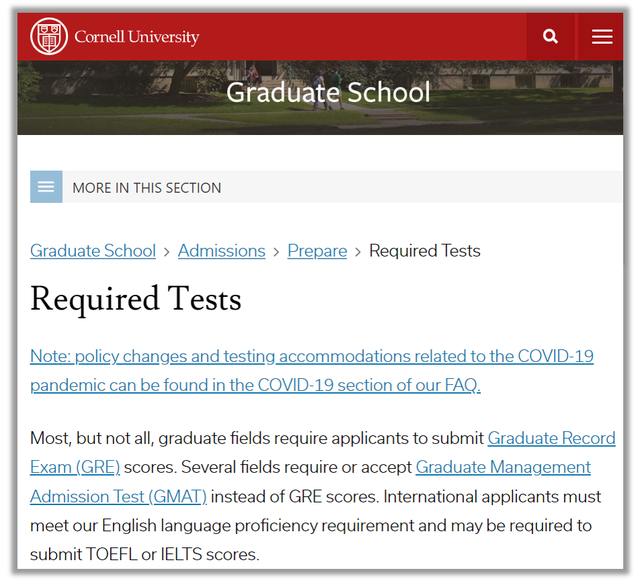Click the MORE IN THIS SECTION label
The width and height of the screenshot is (640, 583).
click(x=147, y=188)
